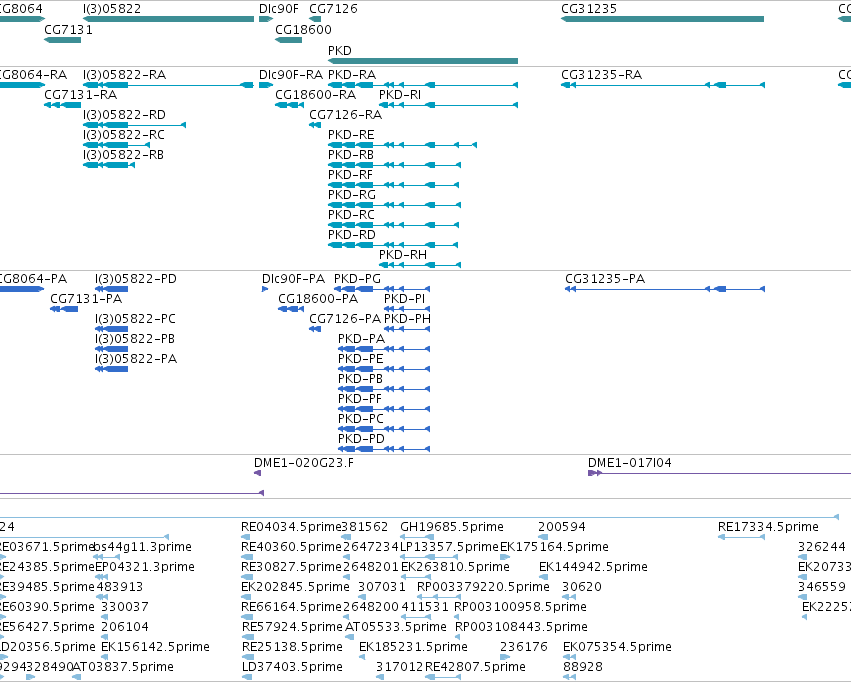Click the l(3)05822-PC protein label
Screen dimensions: 851x682
(x=136, y=318)
